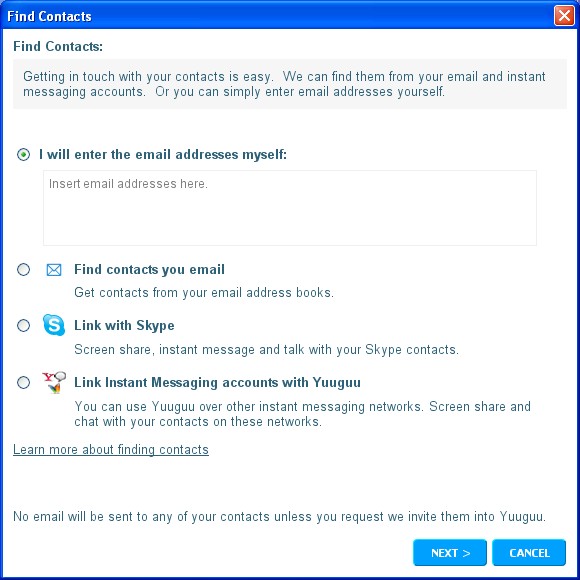Choose the Link Instant Messaging accounts radio button

coord(23,382)
